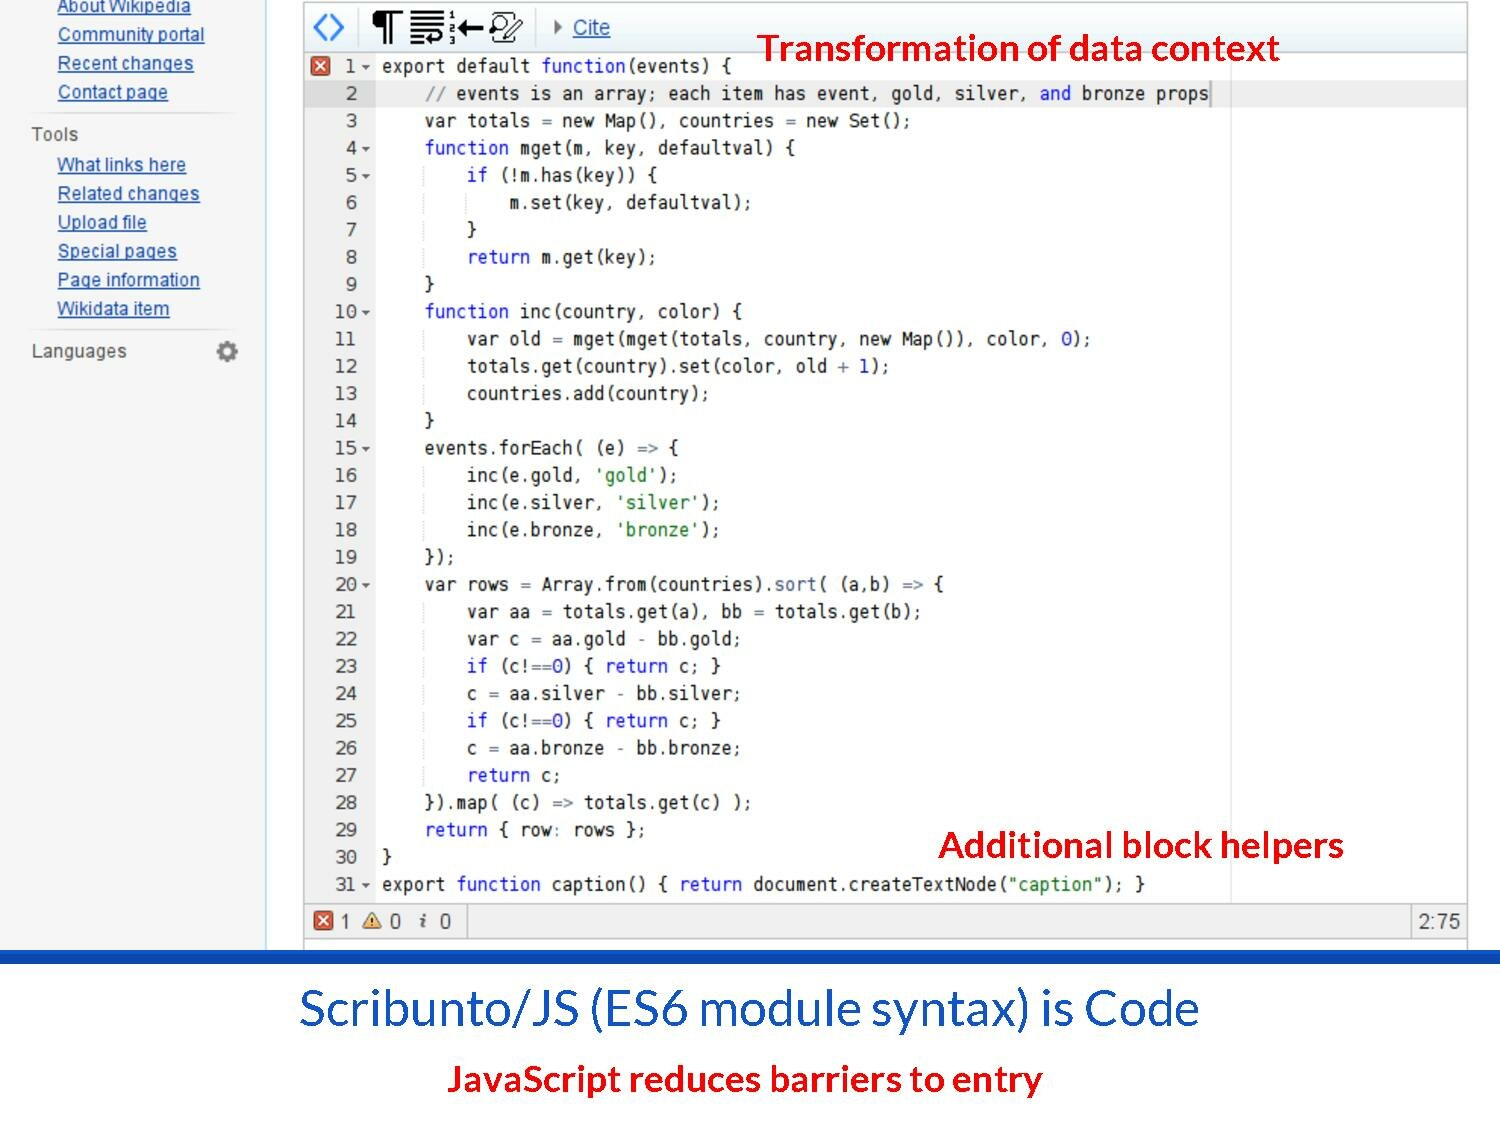Screen dimensions: 1500x1125
Task: Click the 'return { row: rows };' line
Action: click(535, 830)
